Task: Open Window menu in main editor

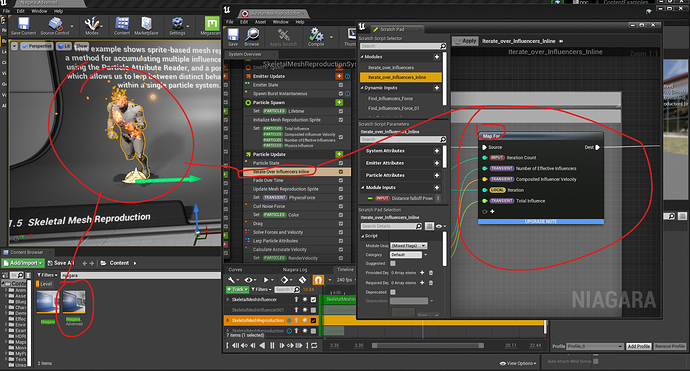Action: pos(39,11)
